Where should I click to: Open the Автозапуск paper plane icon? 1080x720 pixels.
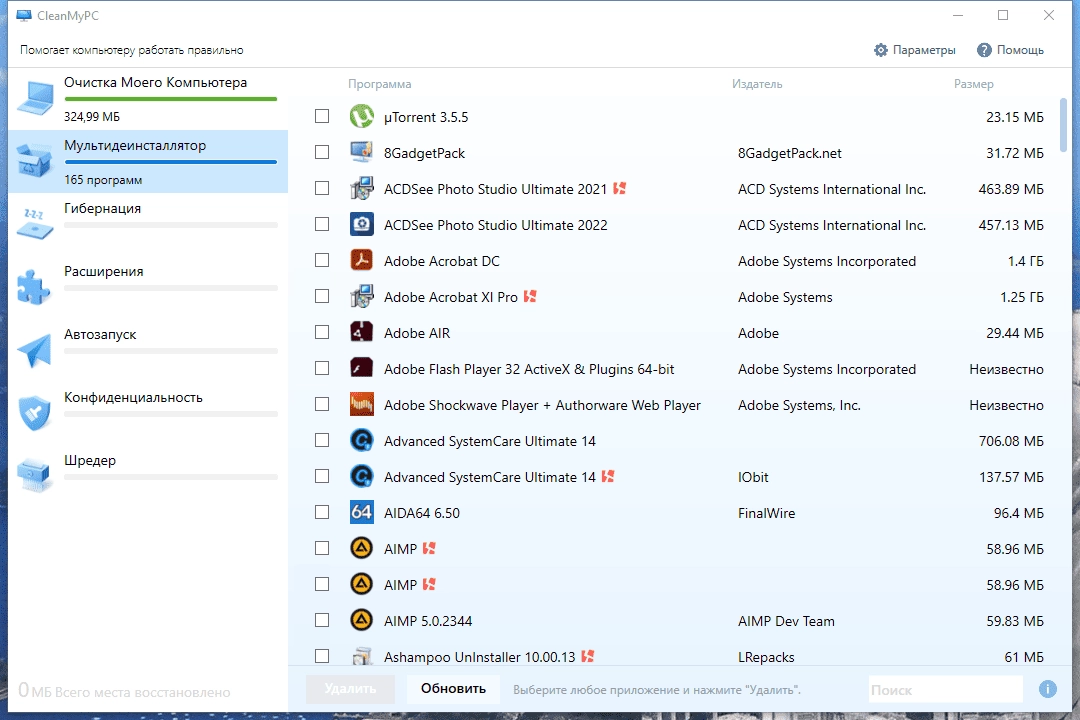[34, 350]
